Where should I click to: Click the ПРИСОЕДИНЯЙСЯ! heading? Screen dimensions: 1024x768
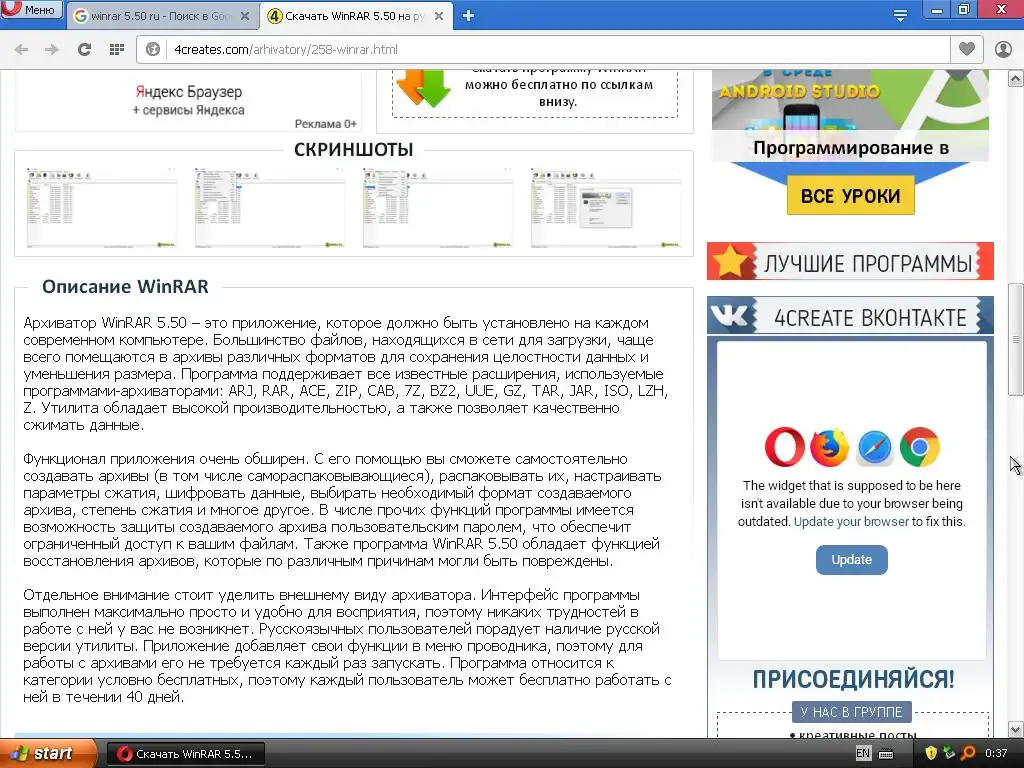click(853, 679)
